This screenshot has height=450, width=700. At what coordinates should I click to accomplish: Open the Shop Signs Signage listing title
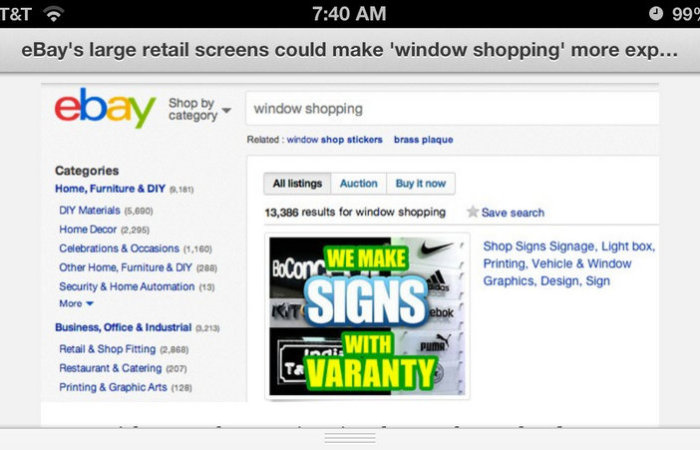tap(569, 263)
